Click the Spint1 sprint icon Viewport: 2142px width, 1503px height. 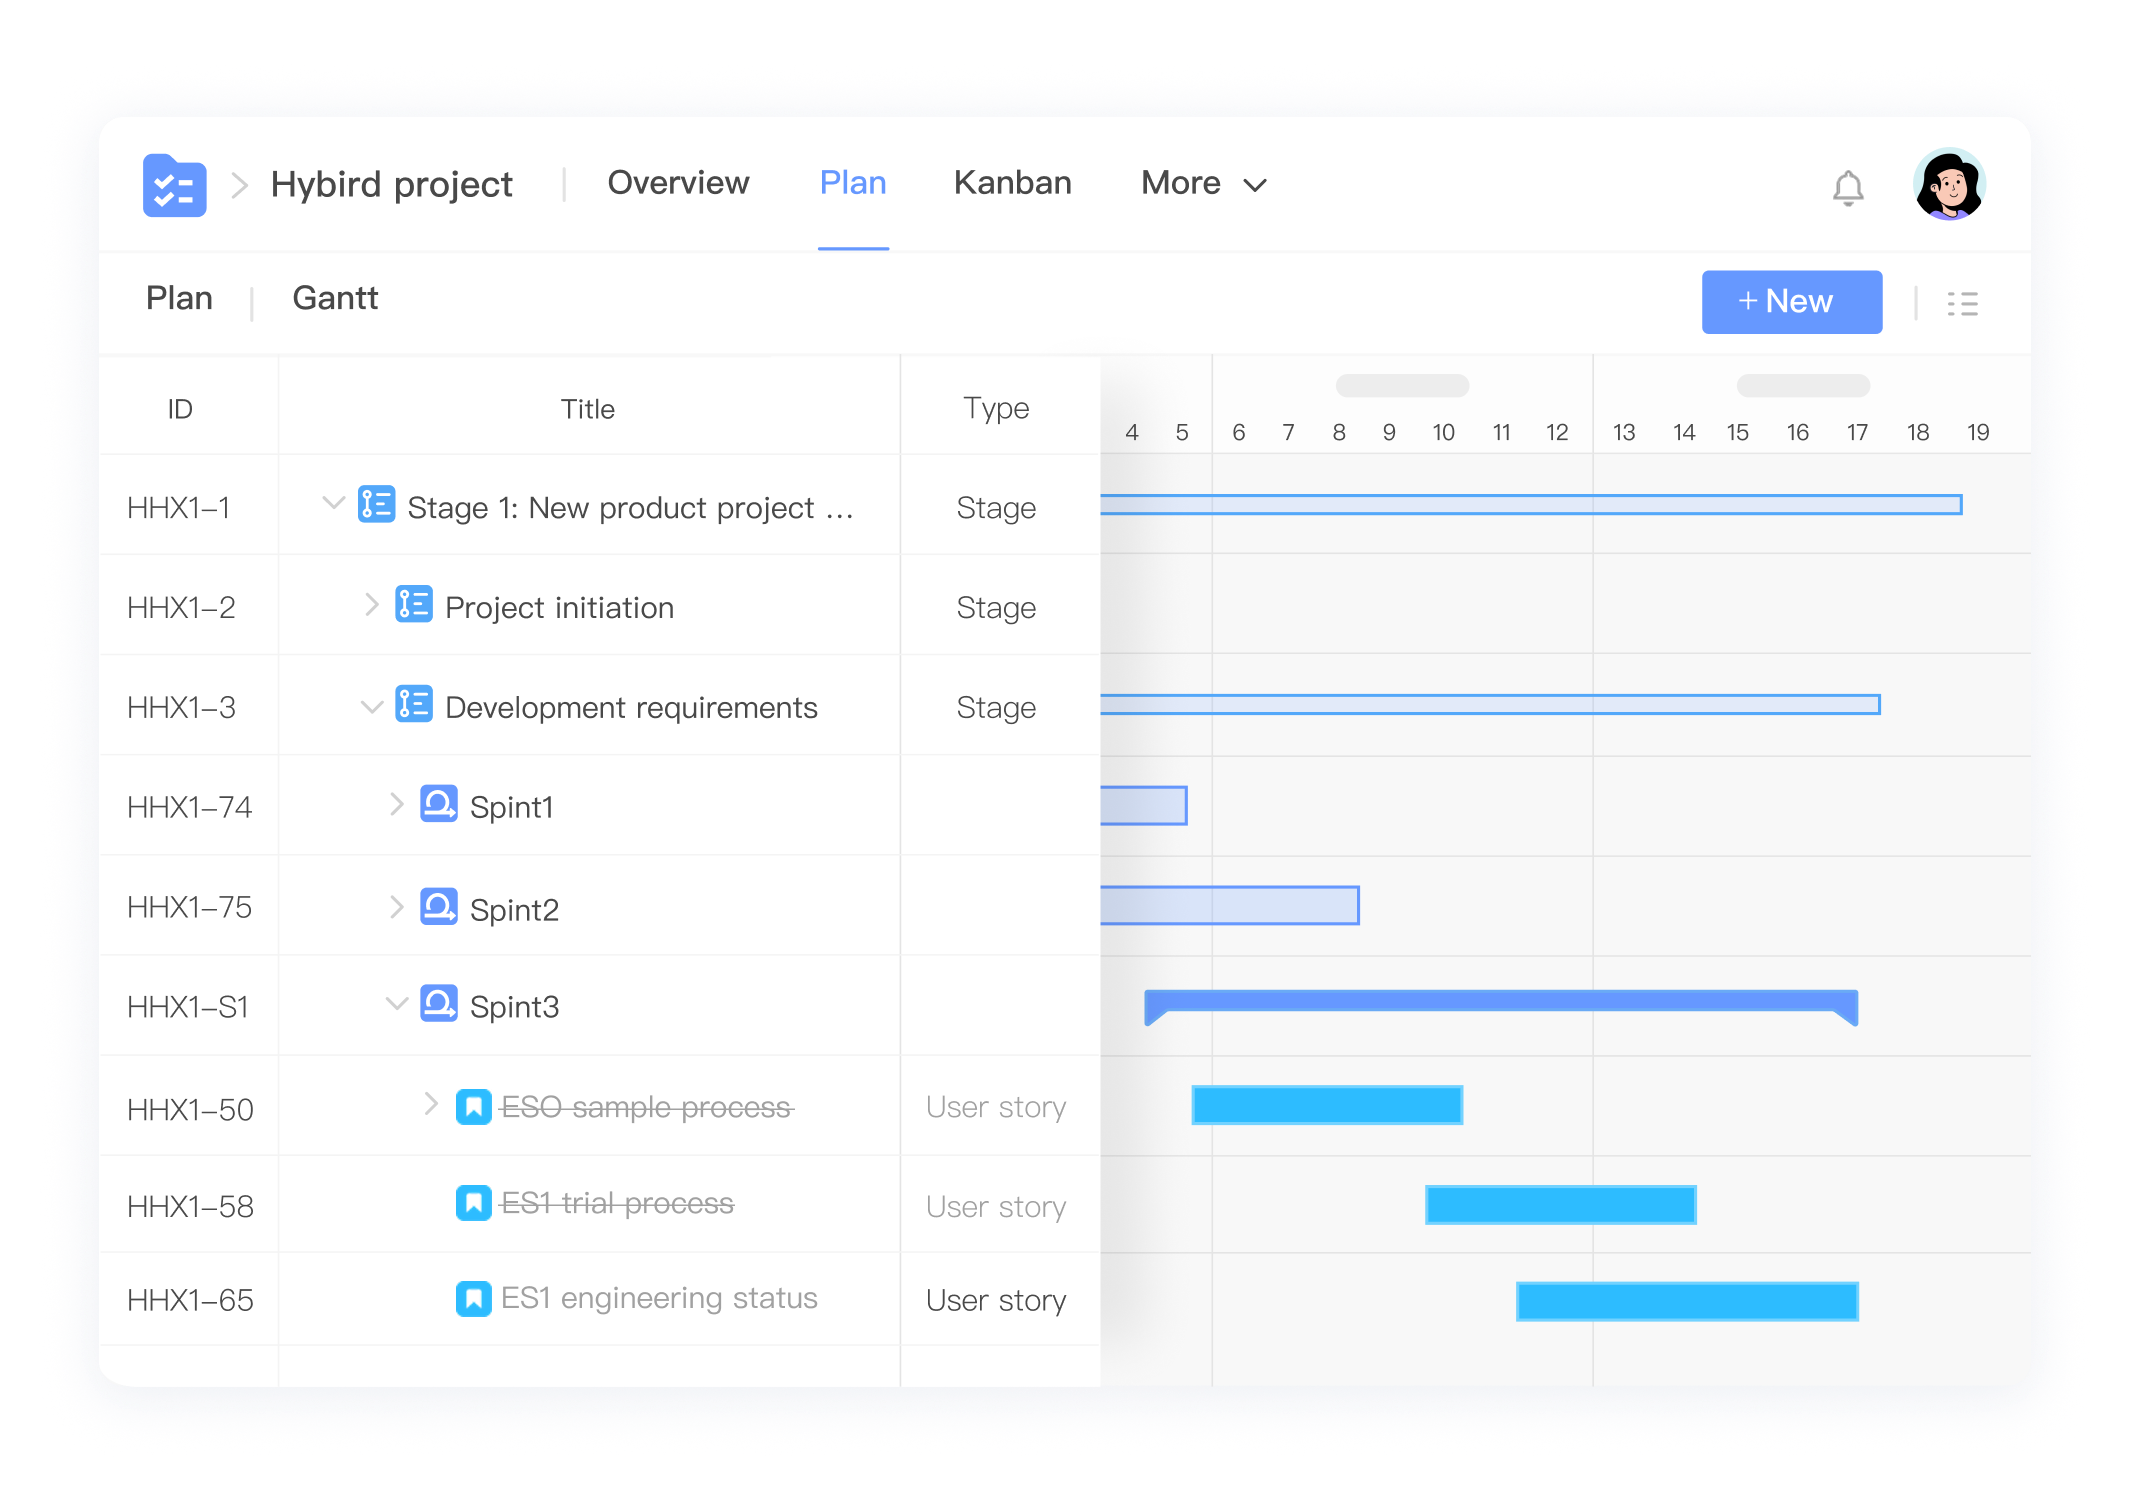pos(438,804)
